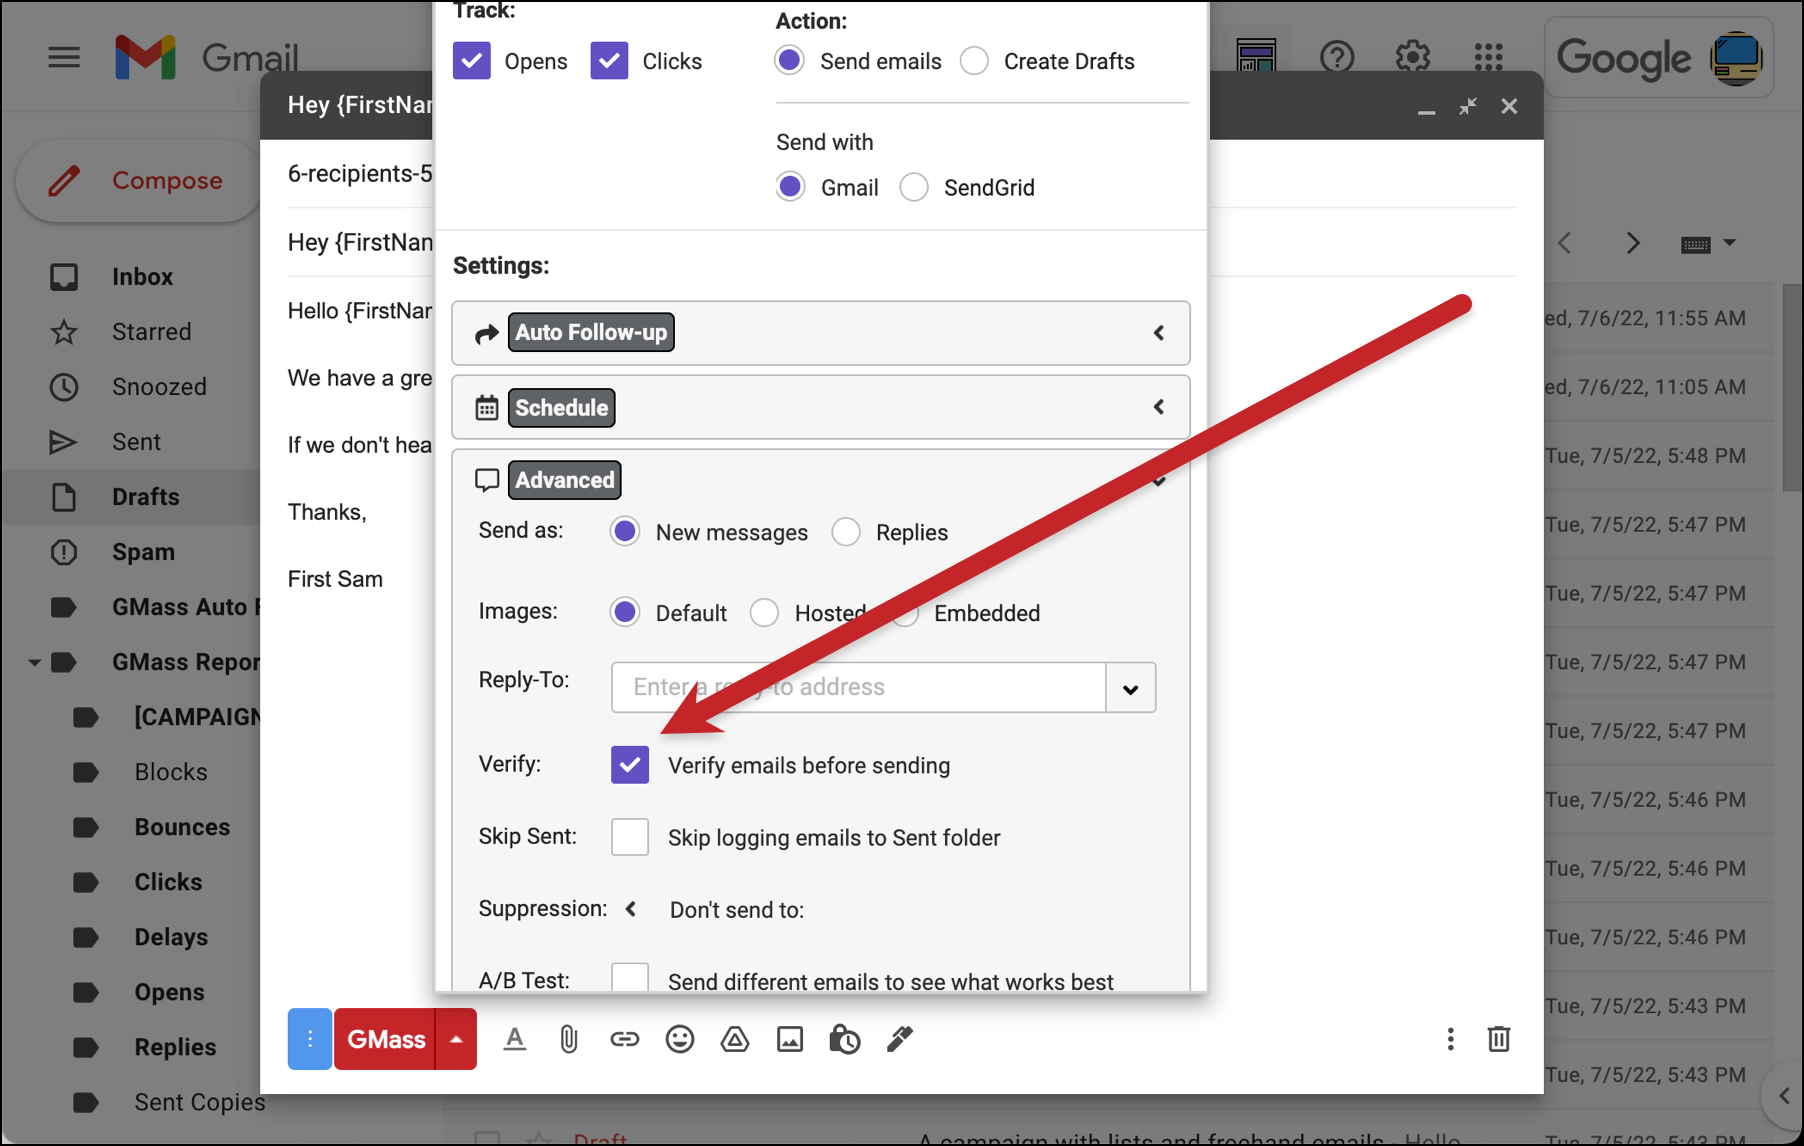The image size is (1804, 1146).
Task: Click the Auto Follow-up arrow icon
Action: tap(487, 333)
